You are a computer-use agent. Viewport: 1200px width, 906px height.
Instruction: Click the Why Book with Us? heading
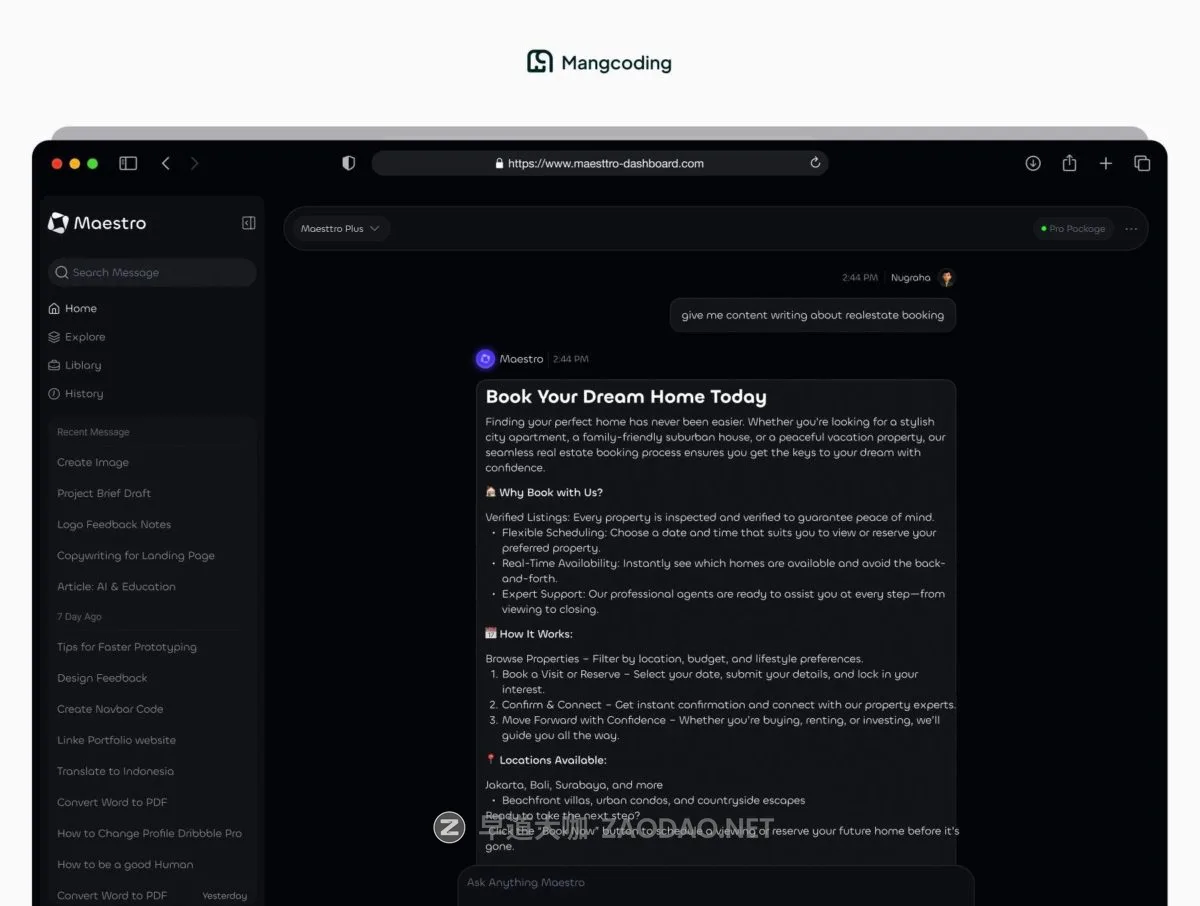(544, 492)
